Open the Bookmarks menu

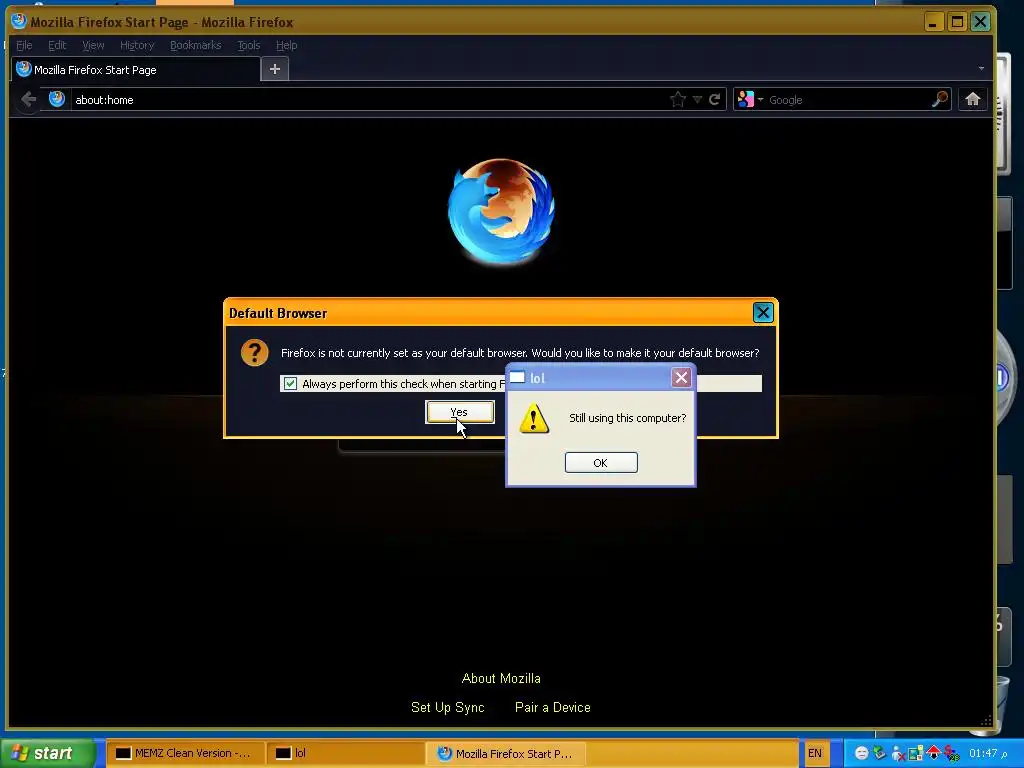(195, 45)
